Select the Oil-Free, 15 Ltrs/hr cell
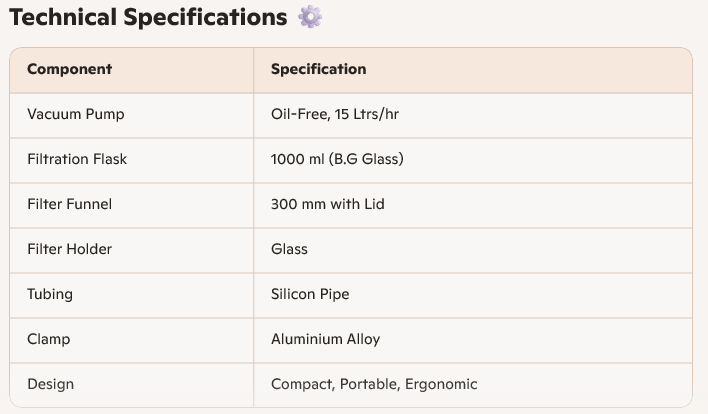This screenshot has height=414, width=708. tap(335, 114)
